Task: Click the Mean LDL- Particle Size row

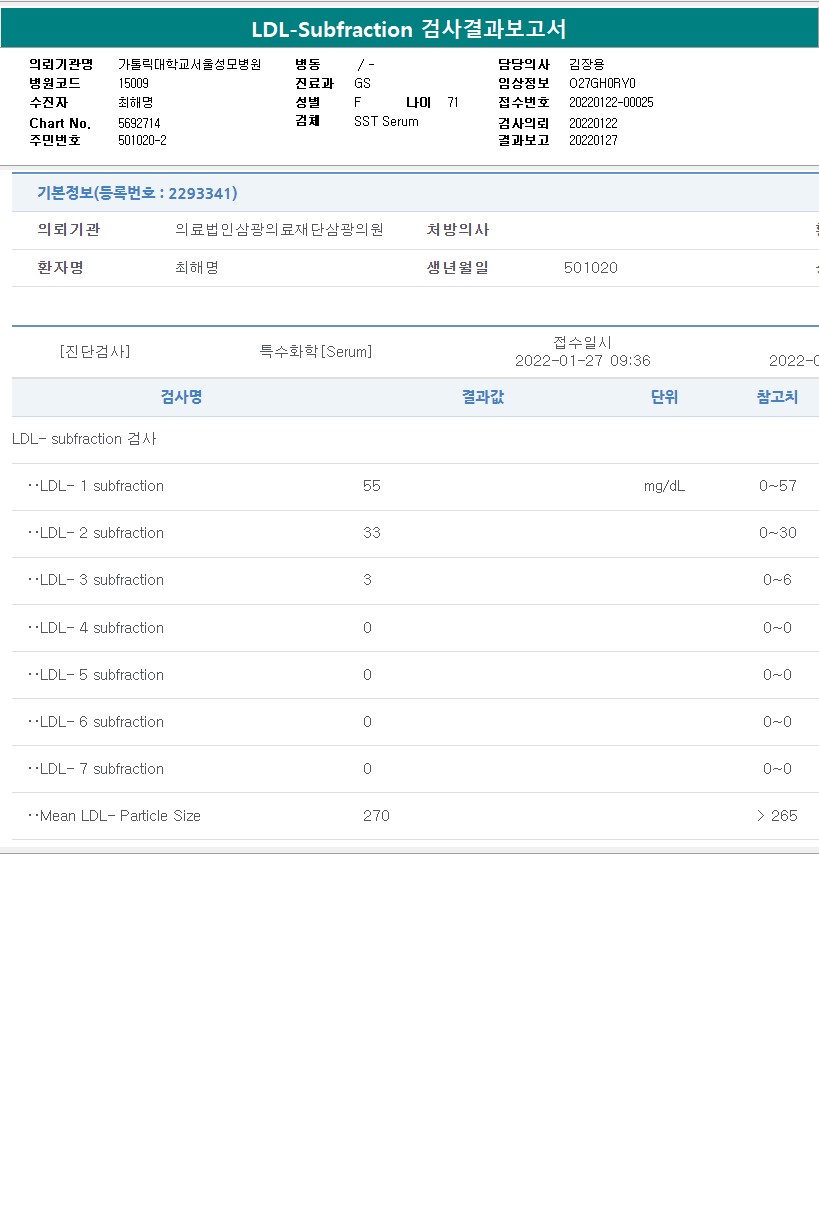Action: click(415, 816)
